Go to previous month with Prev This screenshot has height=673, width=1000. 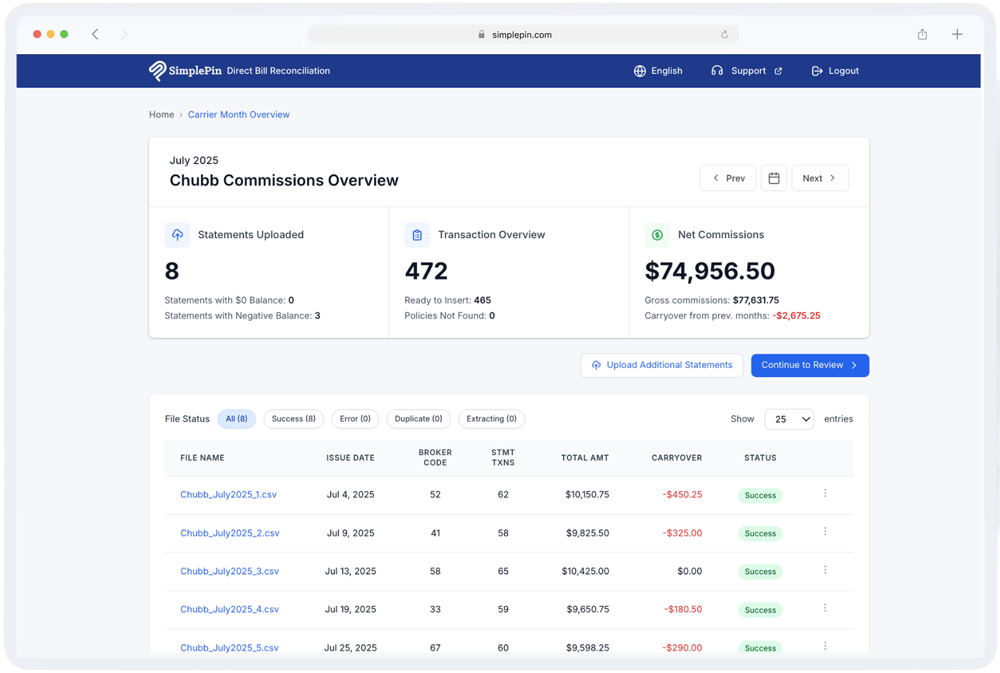(x=728, y=178)
